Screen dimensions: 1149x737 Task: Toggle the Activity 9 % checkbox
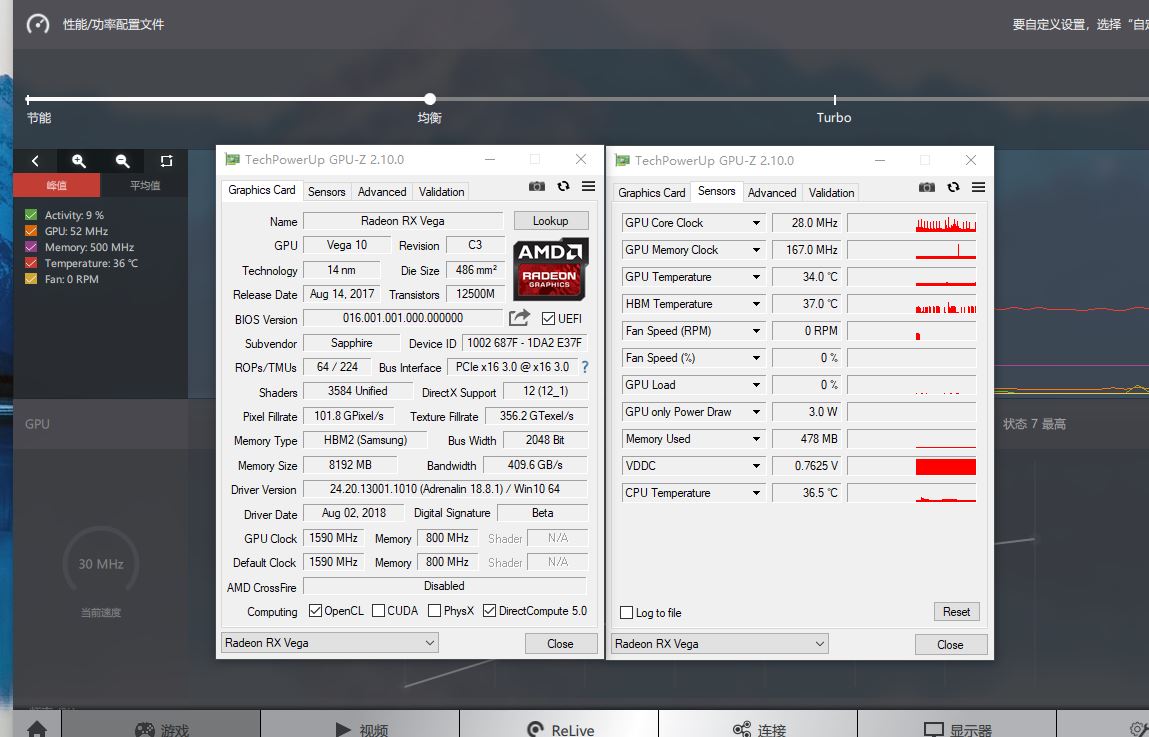point(31,215)
